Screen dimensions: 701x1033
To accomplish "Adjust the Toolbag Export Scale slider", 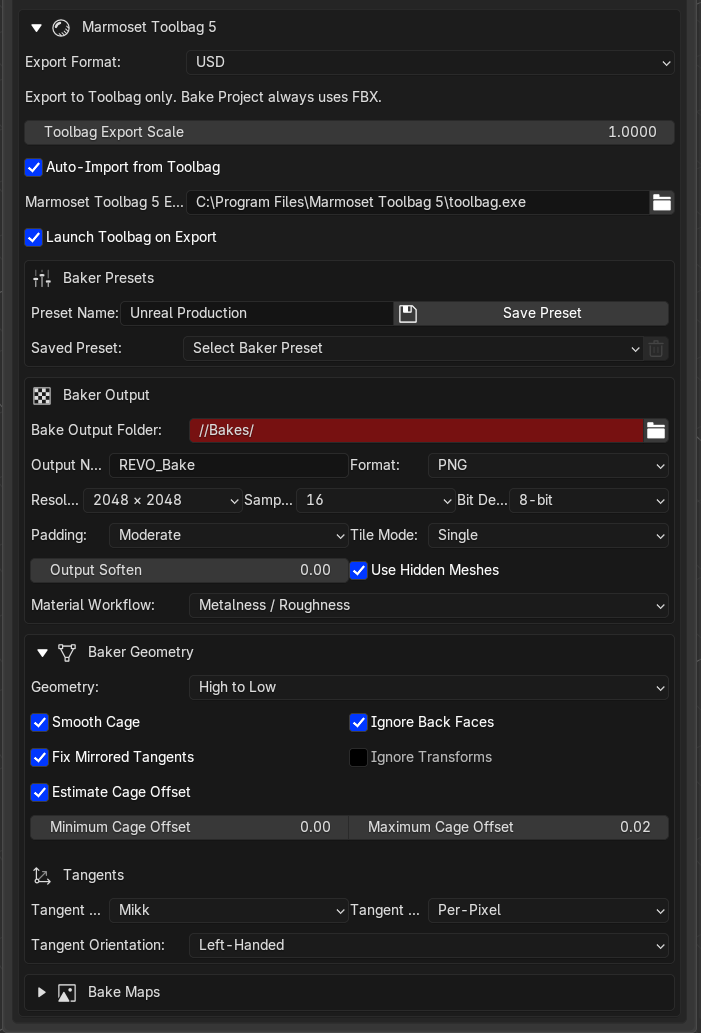I will 349,132.
